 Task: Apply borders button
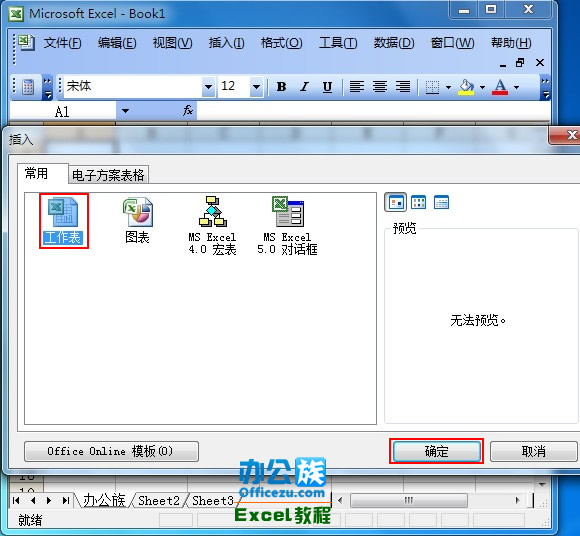click(432, 87)
